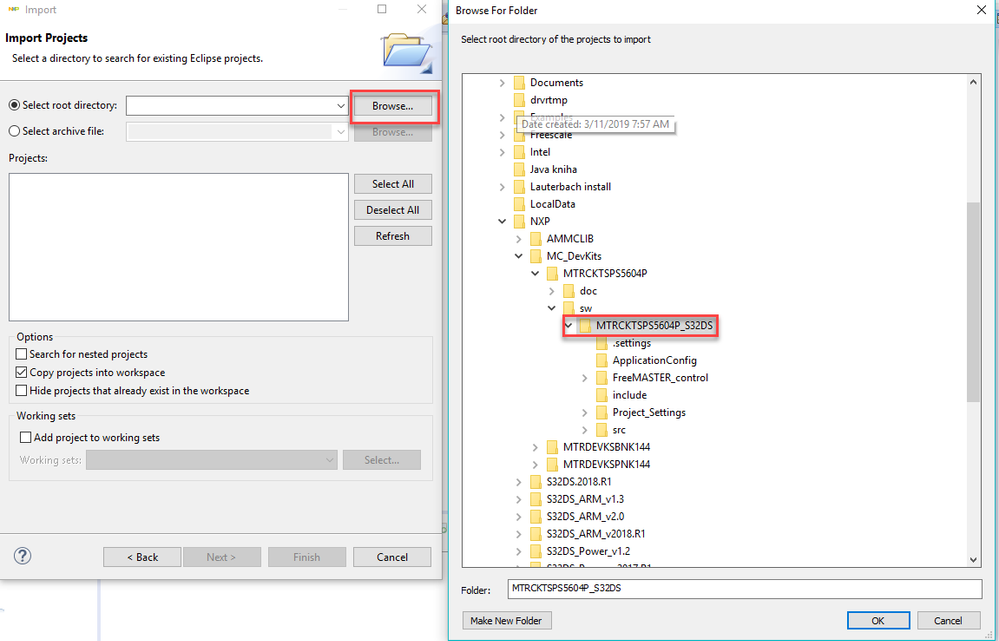Viewport: 999px width, 641px height.
Task: Click the AMMCLIB folder icon
Action: [x=536, y=239]
